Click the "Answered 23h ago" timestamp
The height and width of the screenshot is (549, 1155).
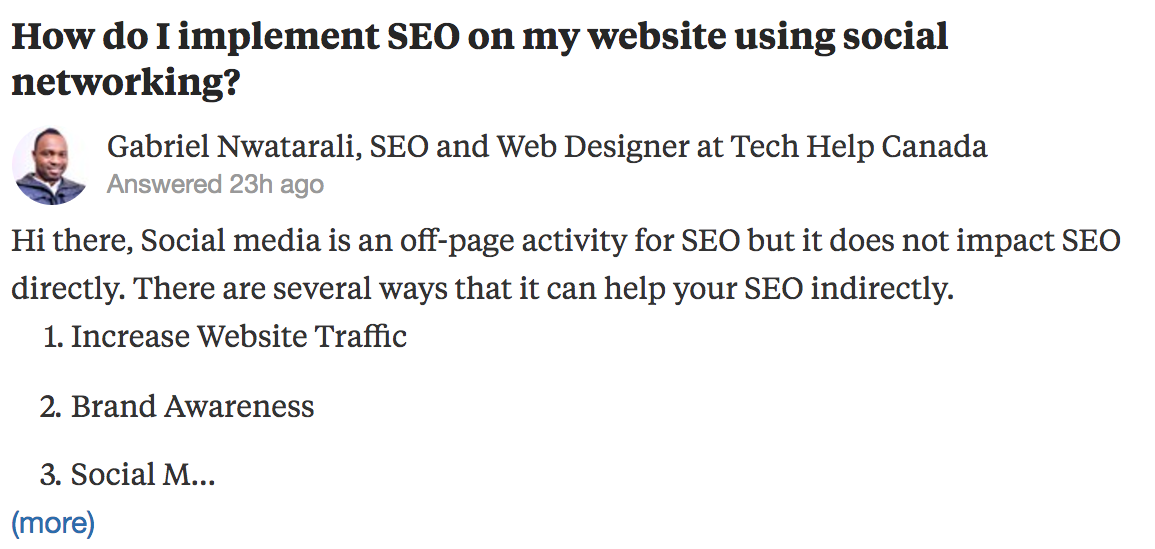[215, 185]
